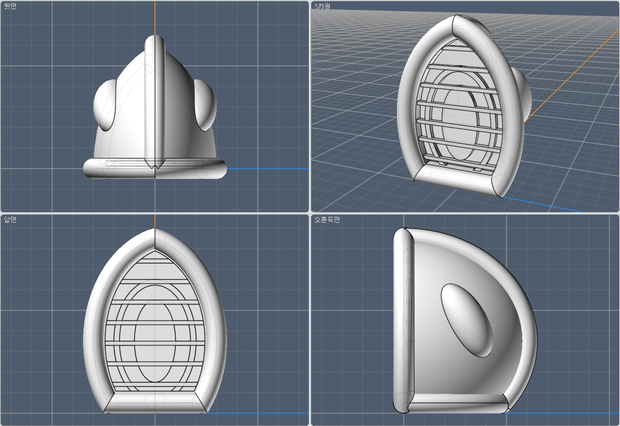Select the bottom sill in perspective view
Screen dimensions: 620x426
[455, 178]
